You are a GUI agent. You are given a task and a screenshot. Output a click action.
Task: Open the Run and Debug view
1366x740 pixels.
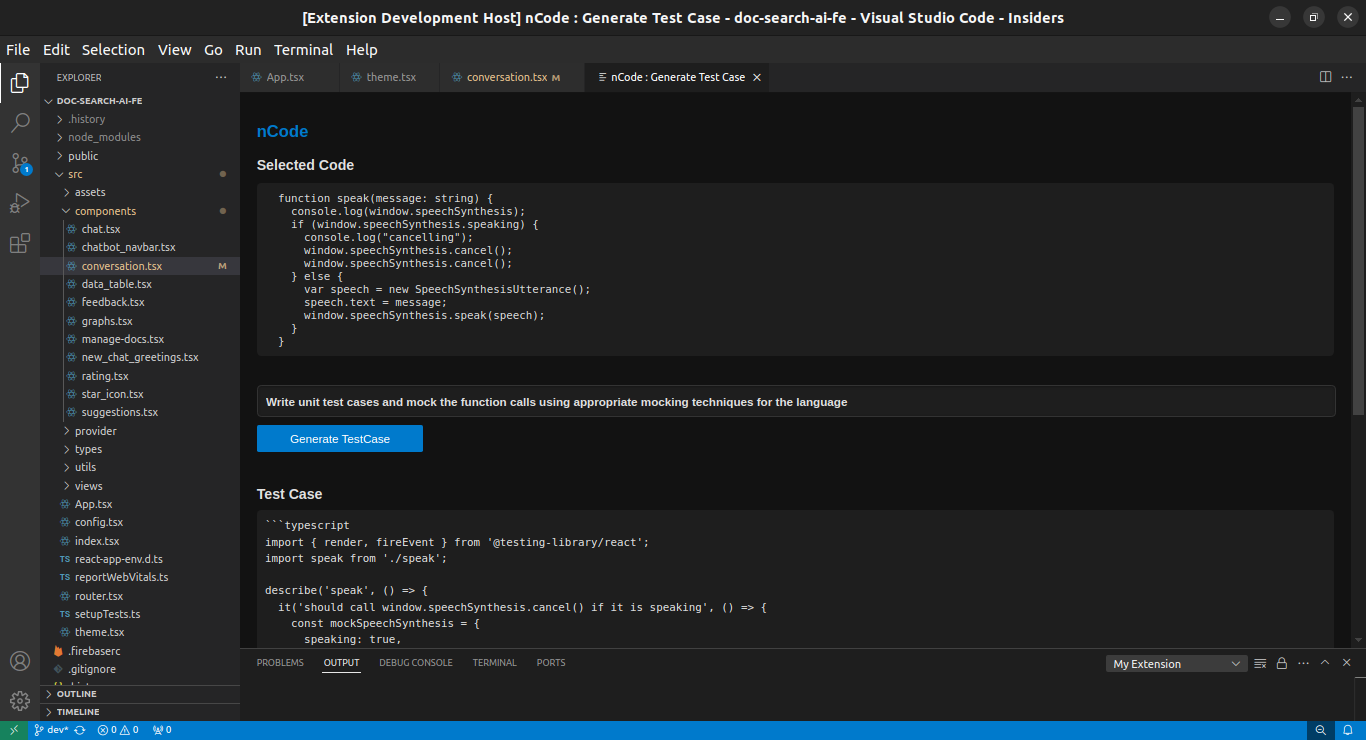pyautogui.click(x=20, y=204)
